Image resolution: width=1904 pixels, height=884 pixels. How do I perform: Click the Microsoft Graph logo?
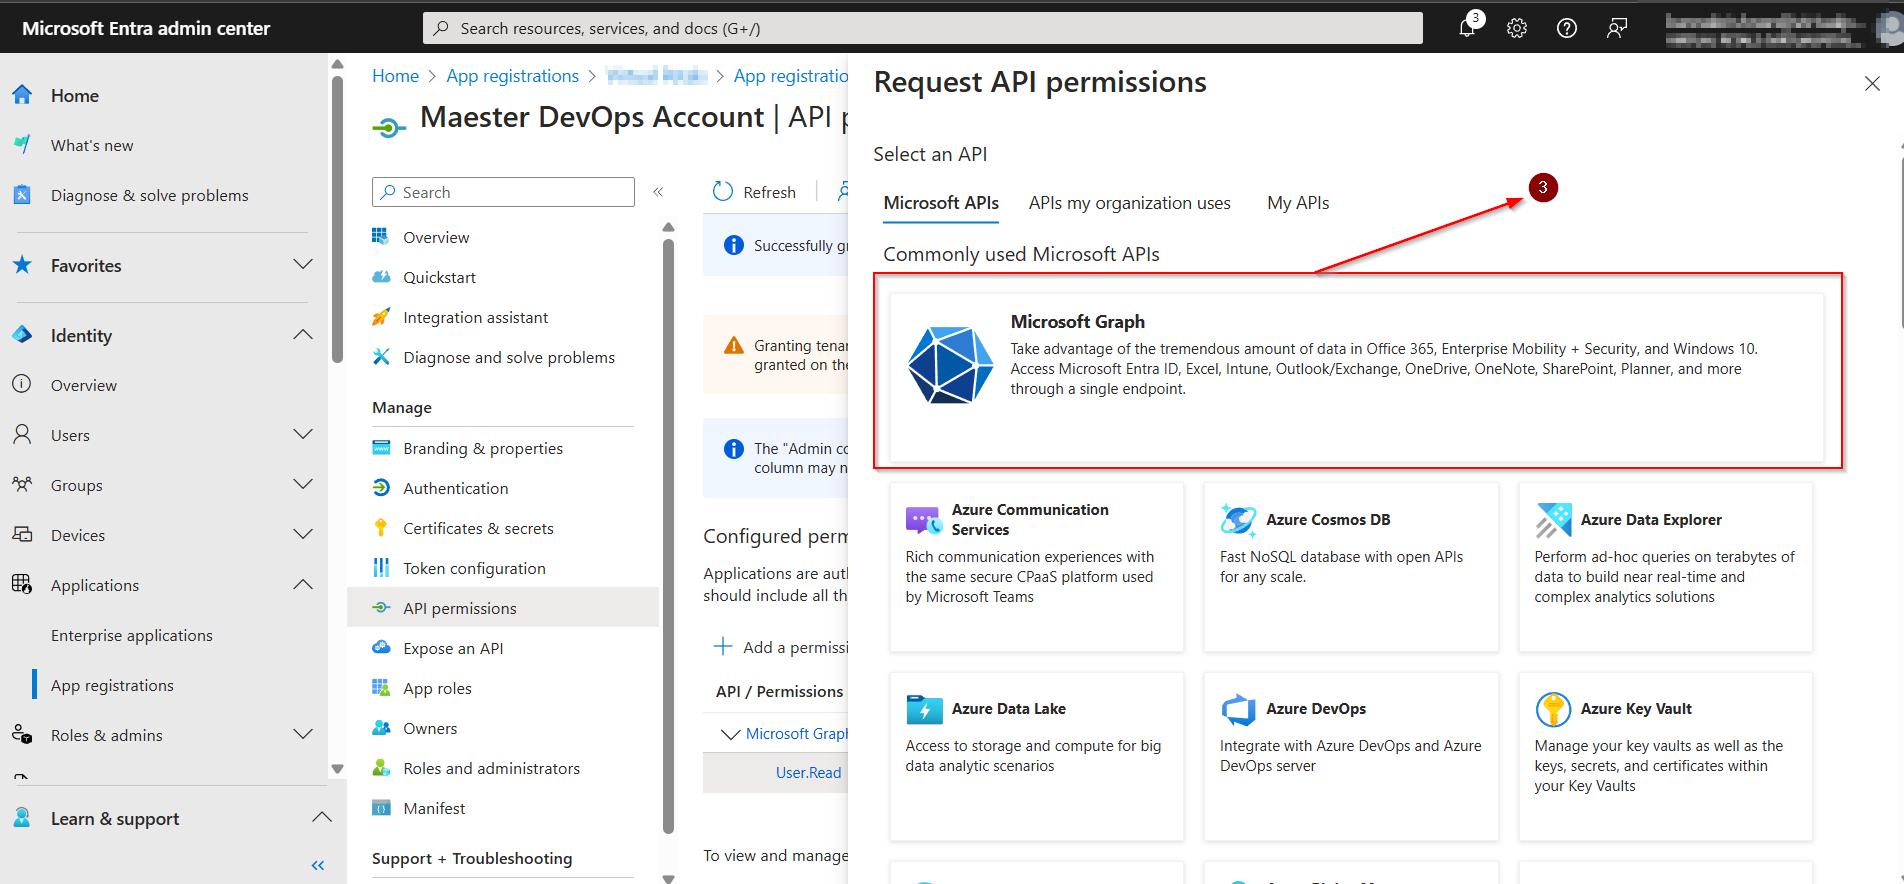click(x=950, y=365)
